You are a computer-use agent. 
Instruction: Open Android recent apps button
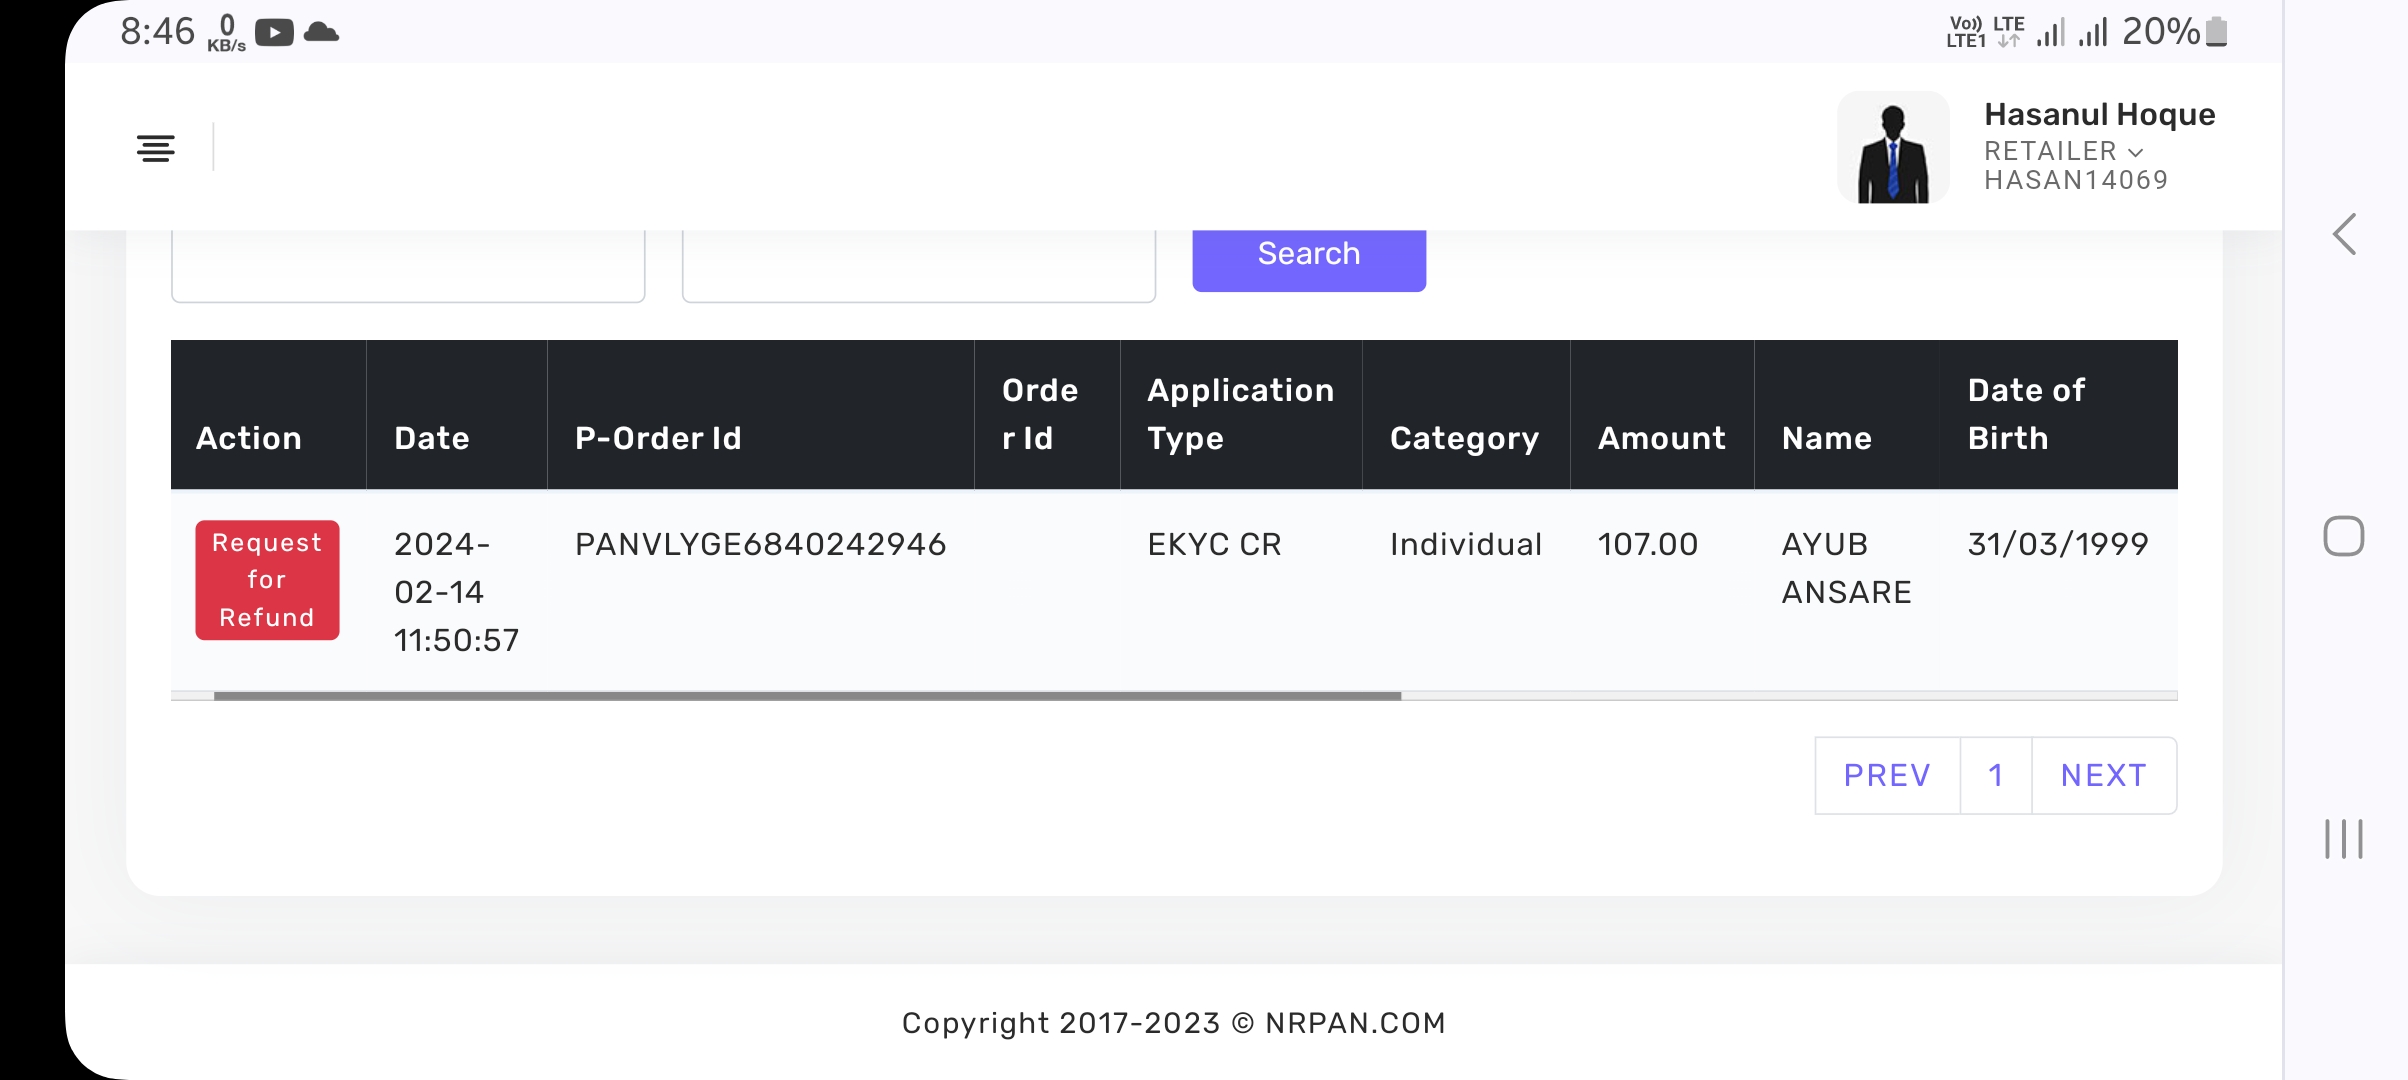coord(2343,838)
